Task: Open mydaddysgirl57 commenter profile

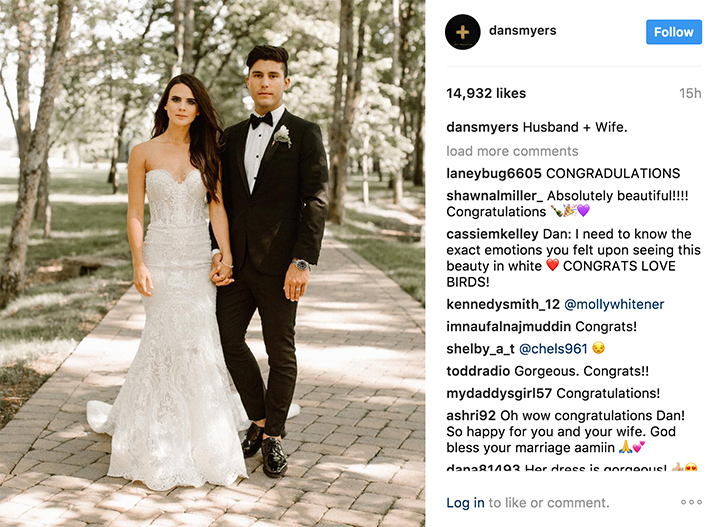Action: coord(499,393)
